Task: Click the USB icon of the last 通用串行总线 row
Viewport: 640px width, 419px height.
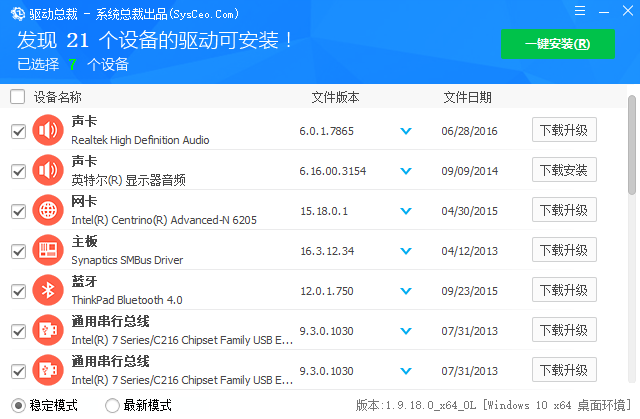Action: [x=48, y=370]
